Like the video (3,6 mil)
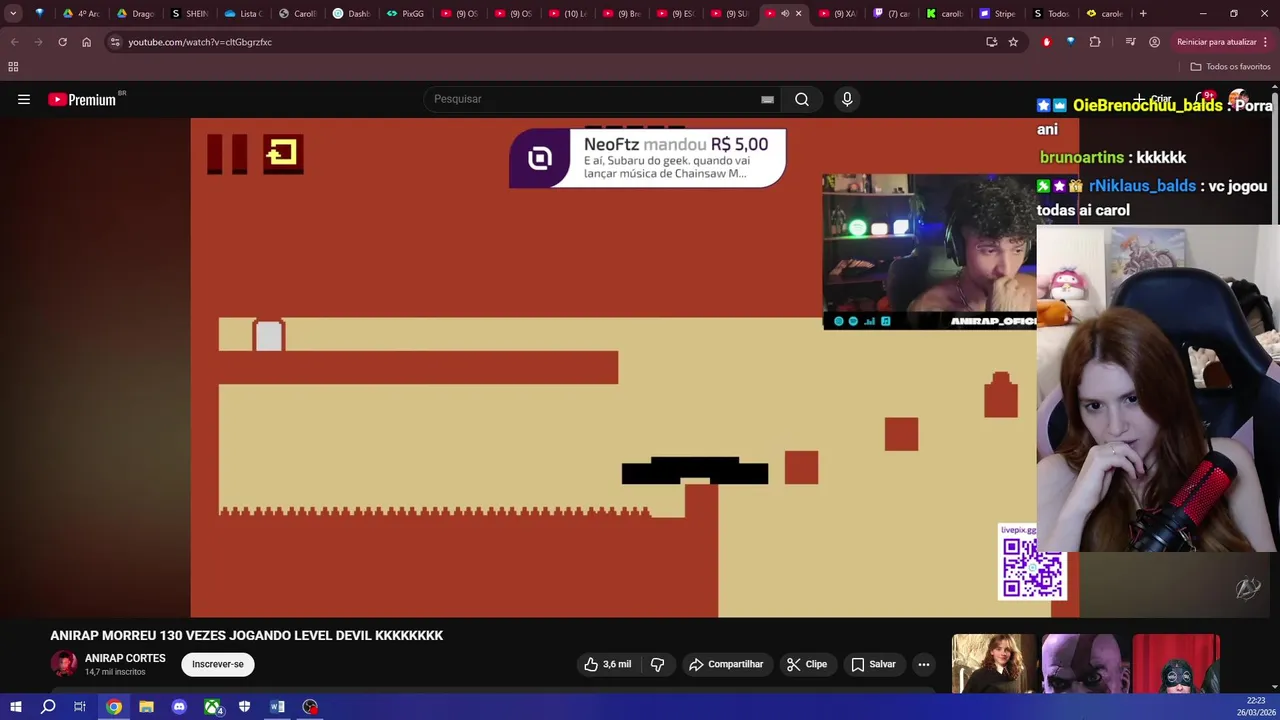This screenshot has height=720, width=1280. click(608, 664)
